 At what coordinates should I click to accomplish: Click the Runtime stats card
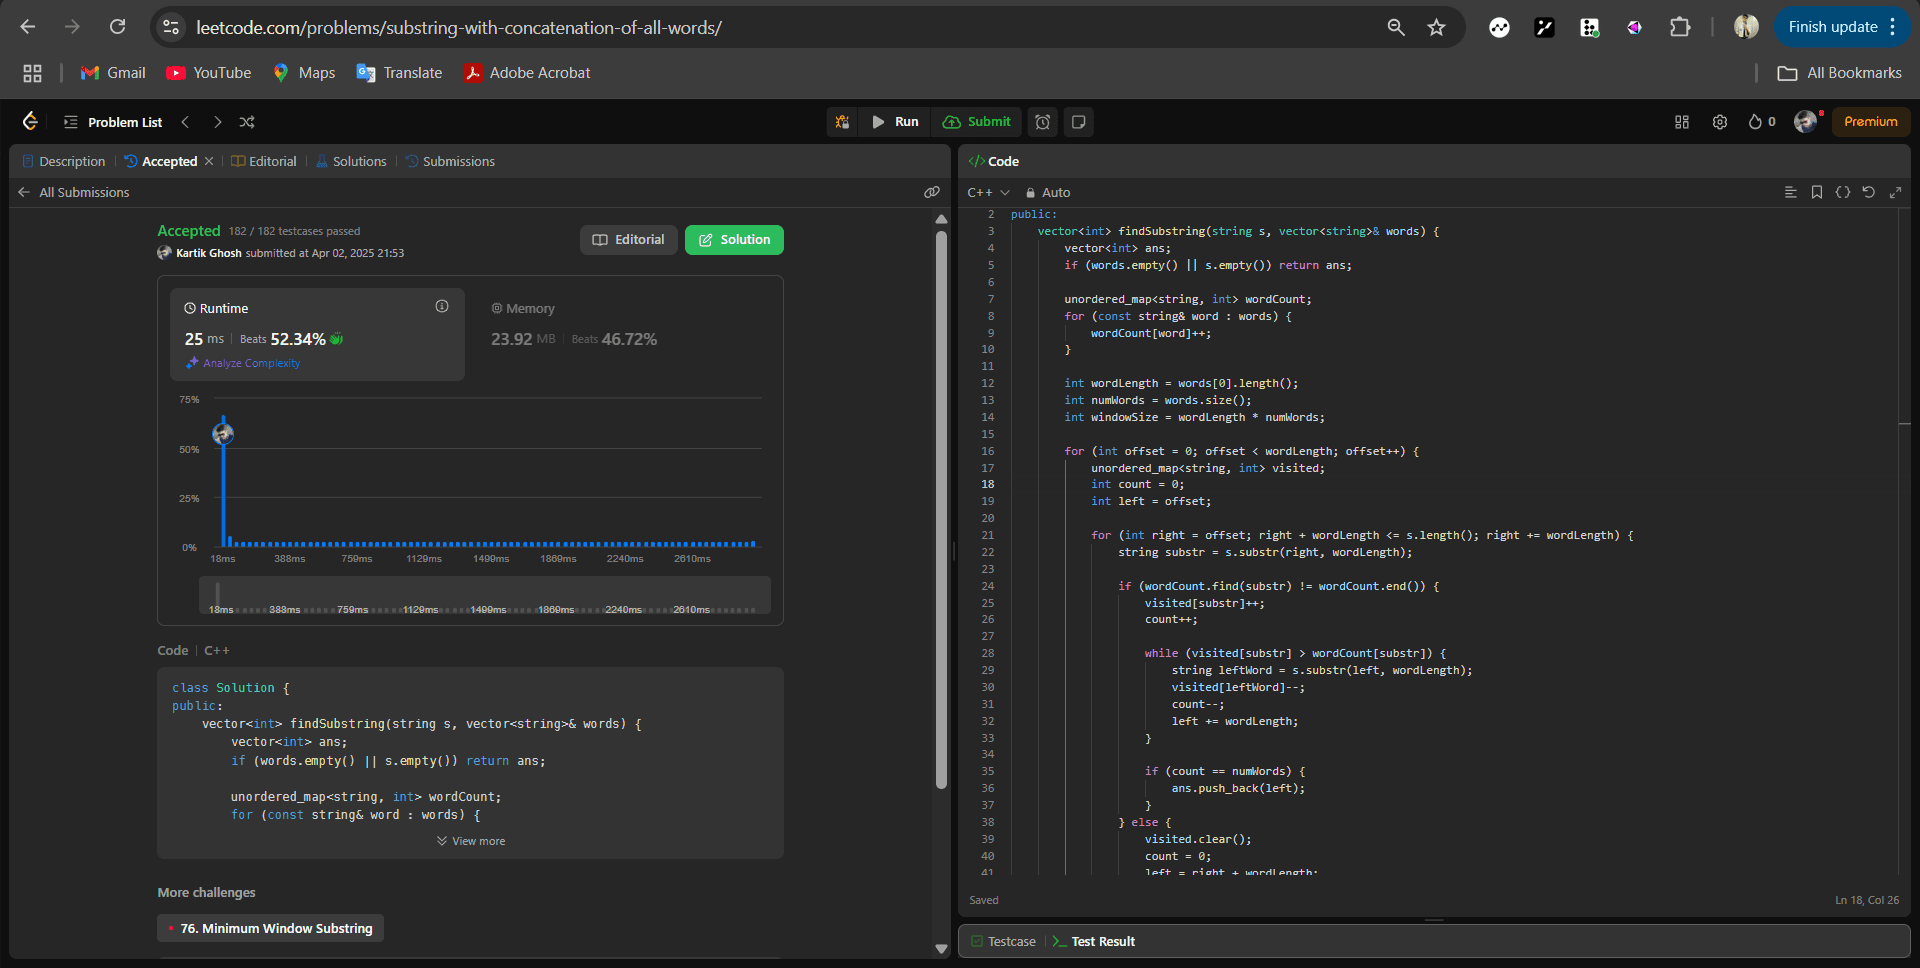point(317,334)
